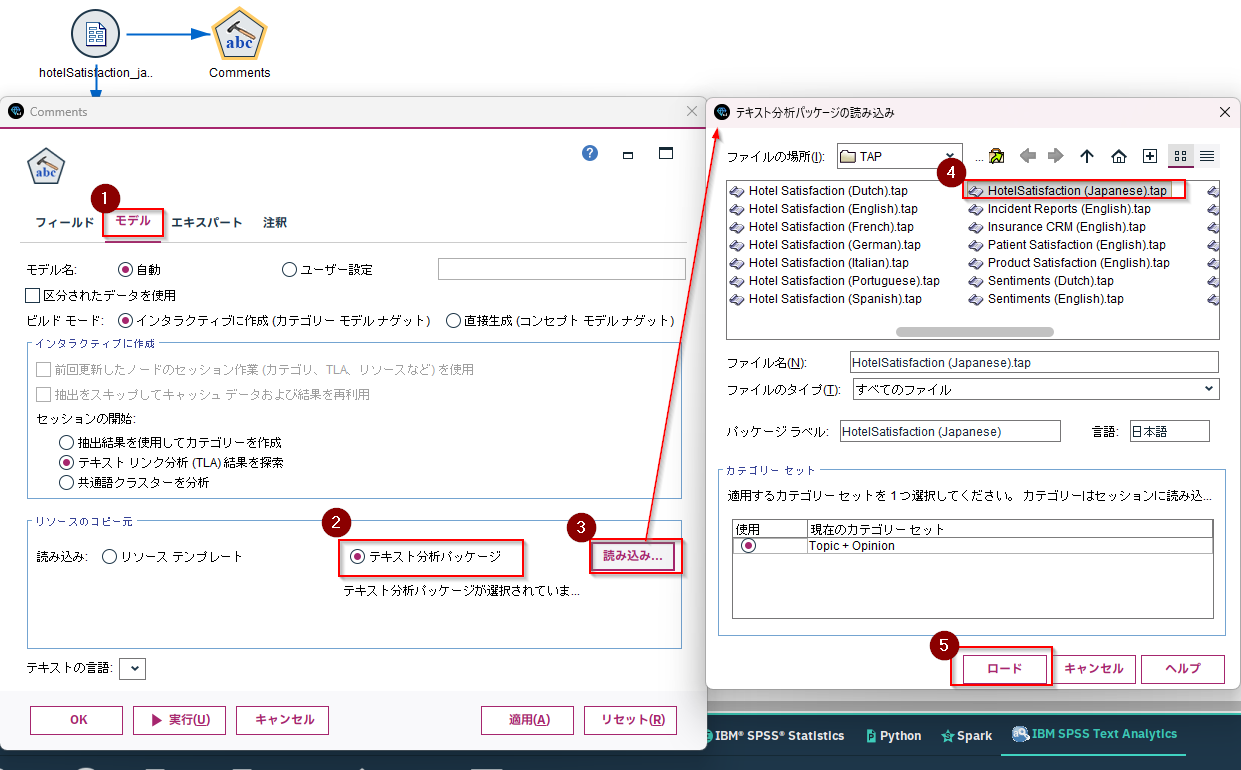Click the create new folder icon
The width and height of the screenshot is (1241, 770).
tap(1149, 156)
